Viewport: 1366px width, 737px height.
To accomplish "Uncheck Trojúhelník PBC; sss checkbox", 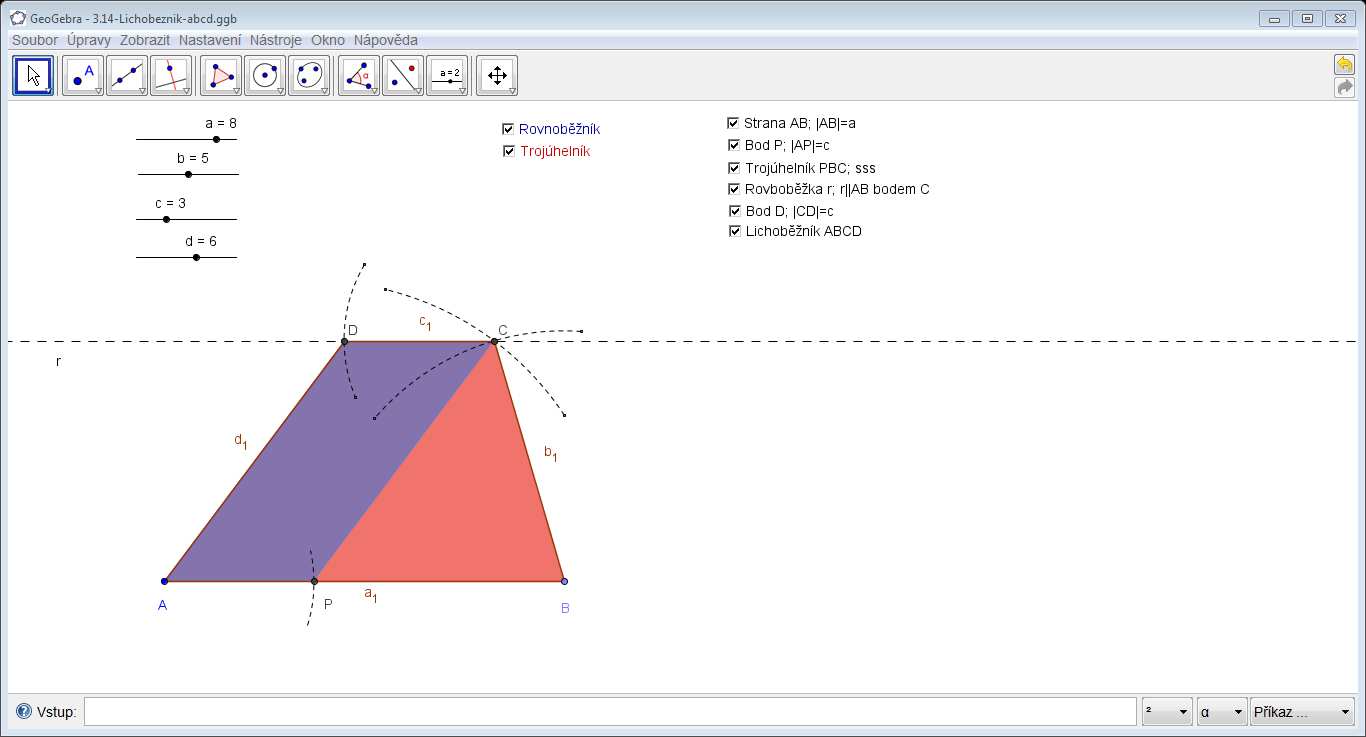I will 734,168.
